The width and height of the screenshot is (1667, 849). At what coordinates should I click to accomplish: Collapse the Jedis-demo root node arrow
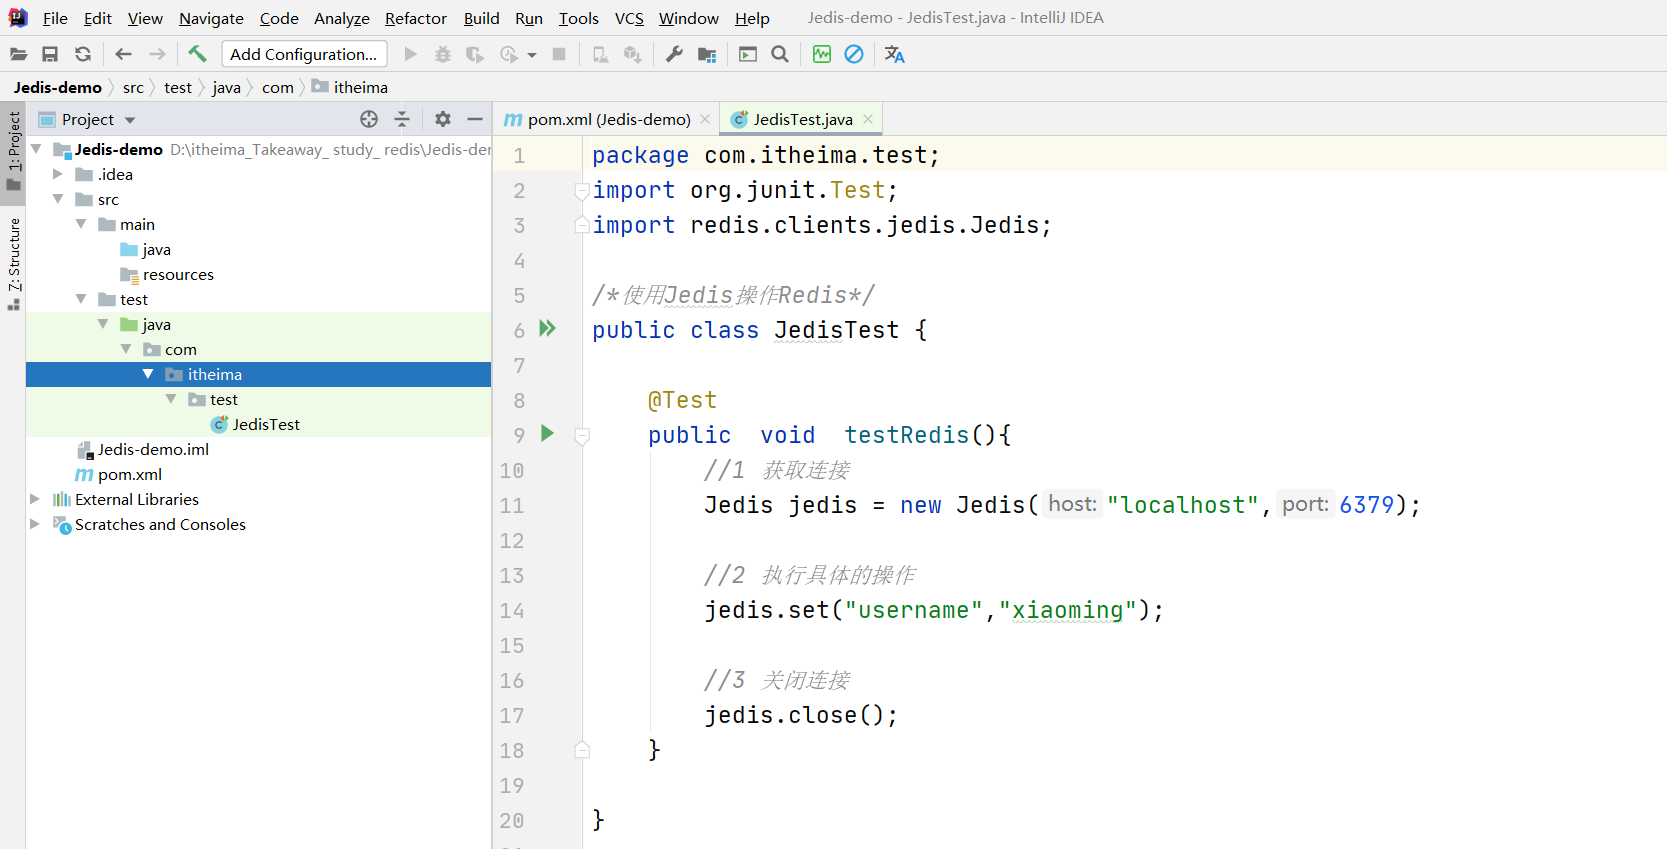37,149
